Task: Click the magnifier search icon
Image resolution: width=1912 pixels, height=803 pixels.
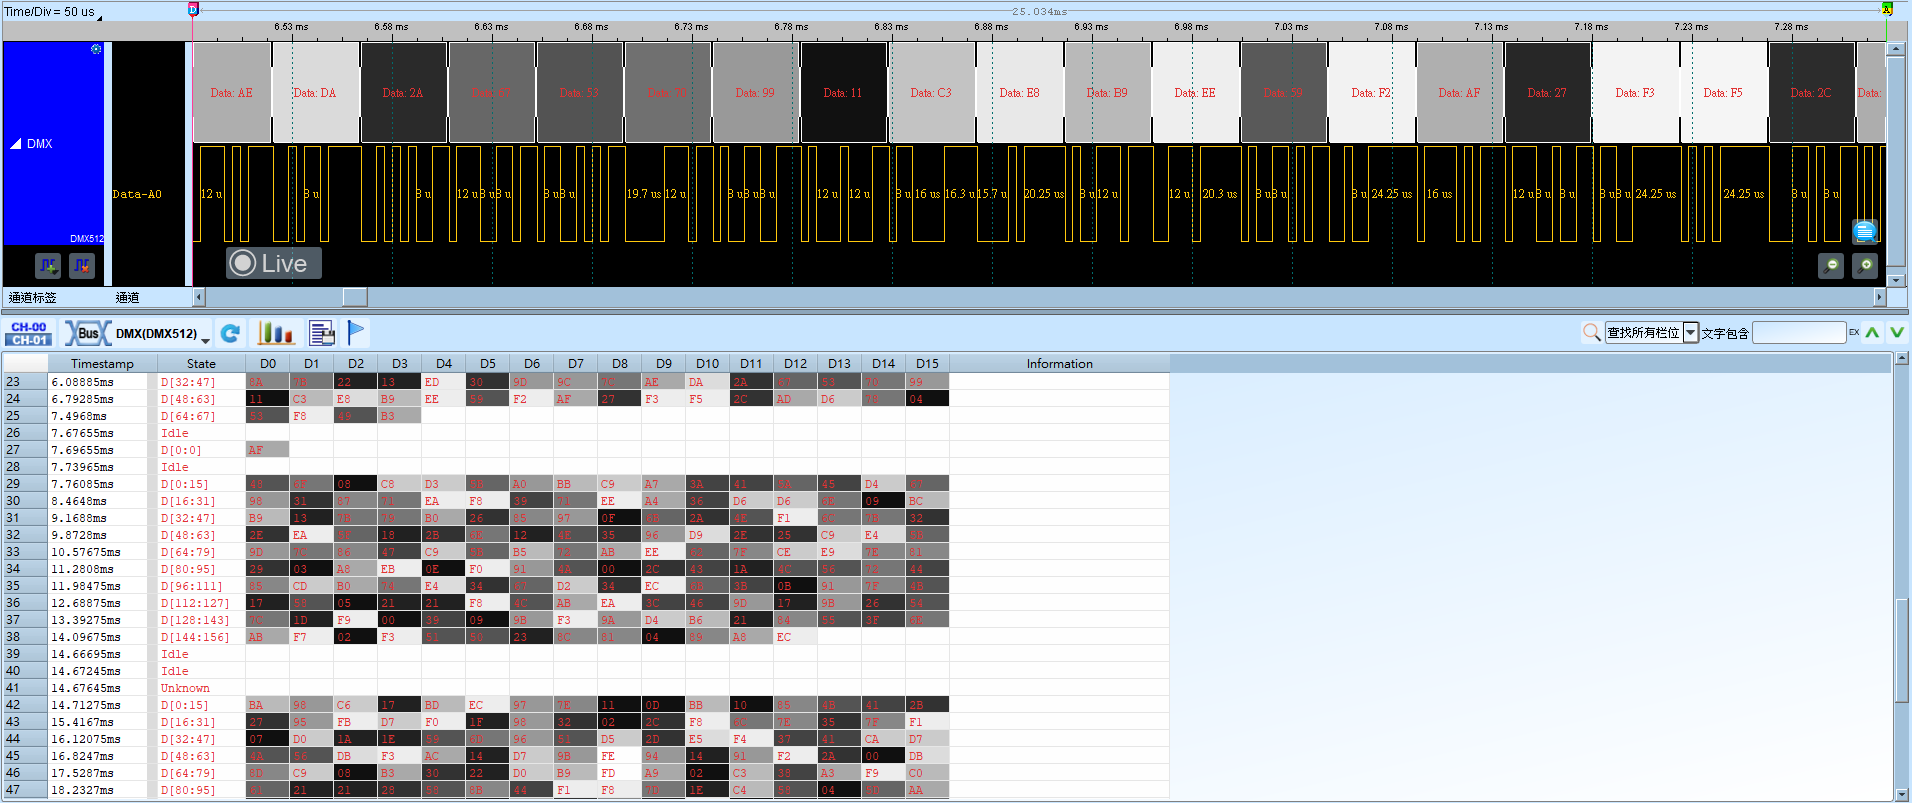Action: [x=1591, y=332]
